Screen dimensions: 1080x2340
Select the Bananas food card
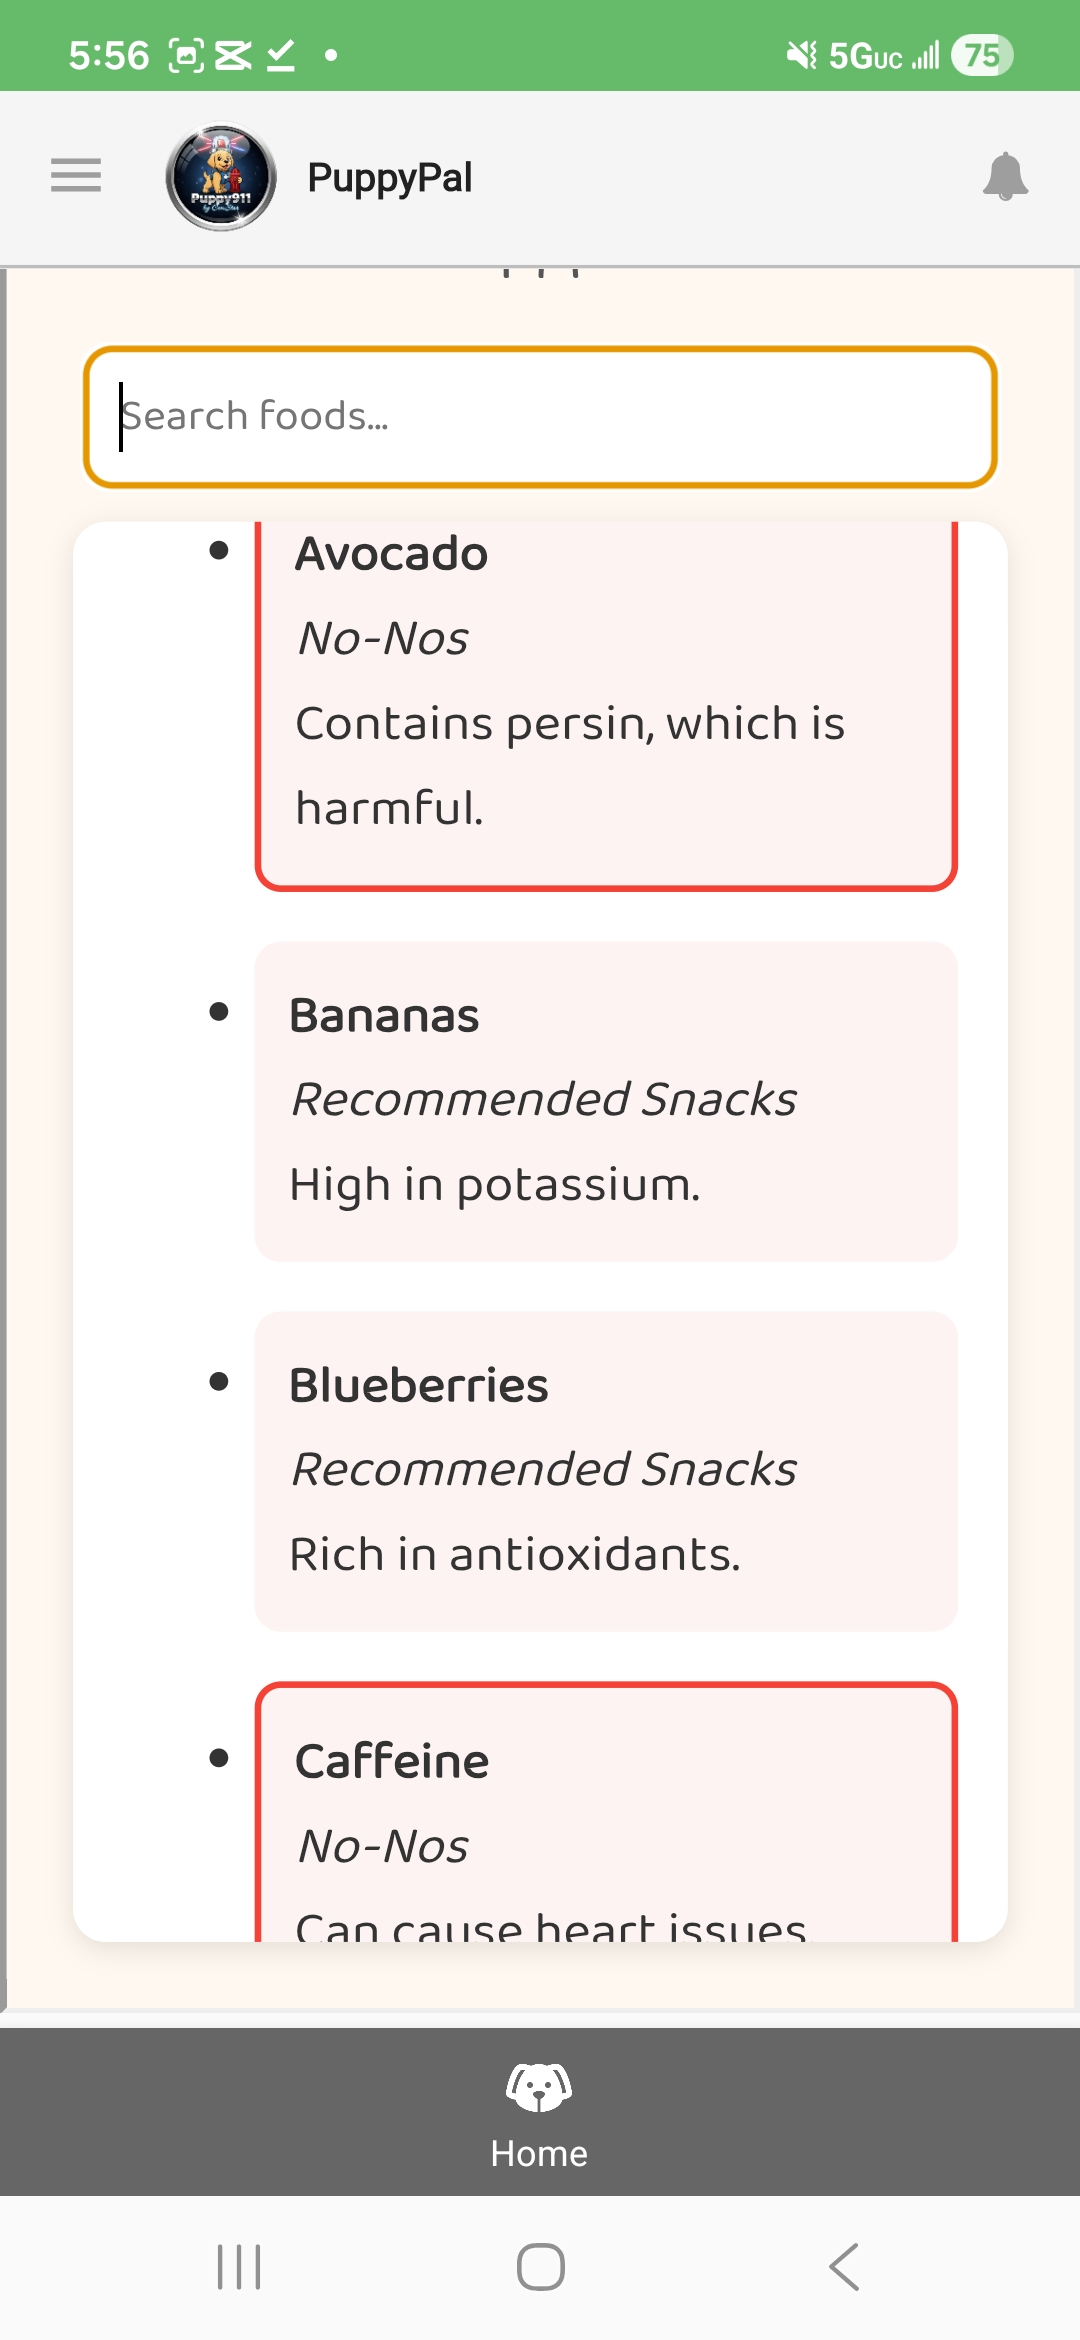pos(606,1100)
